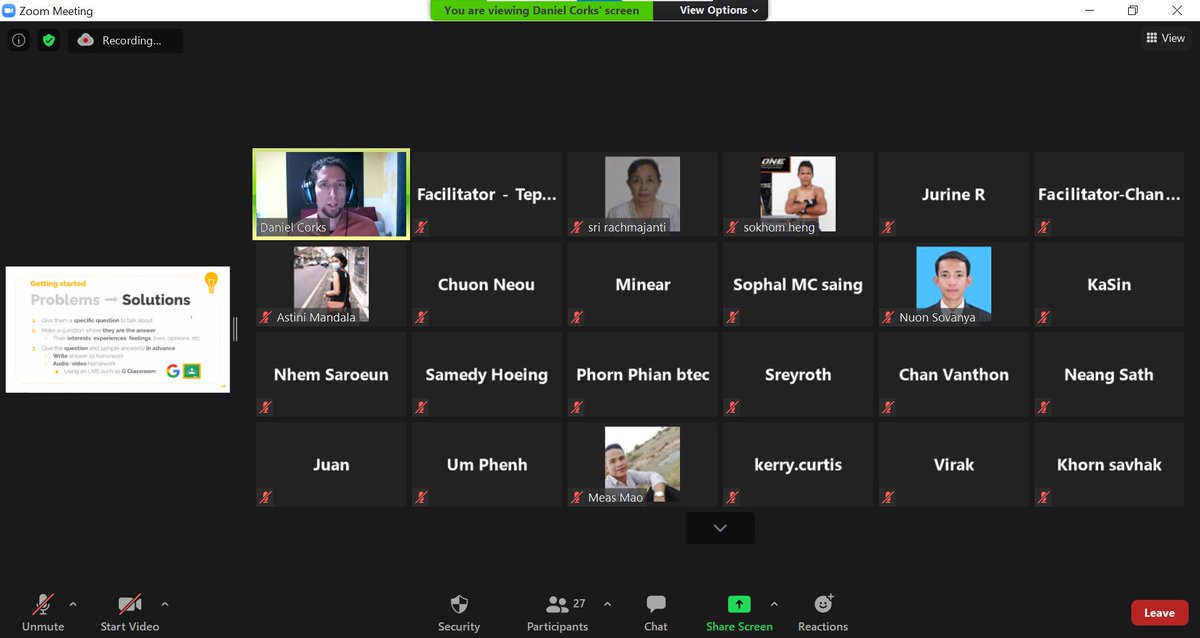Click the KaSin participant name
Screen dimensions: 1200x638
[1109, 285]
